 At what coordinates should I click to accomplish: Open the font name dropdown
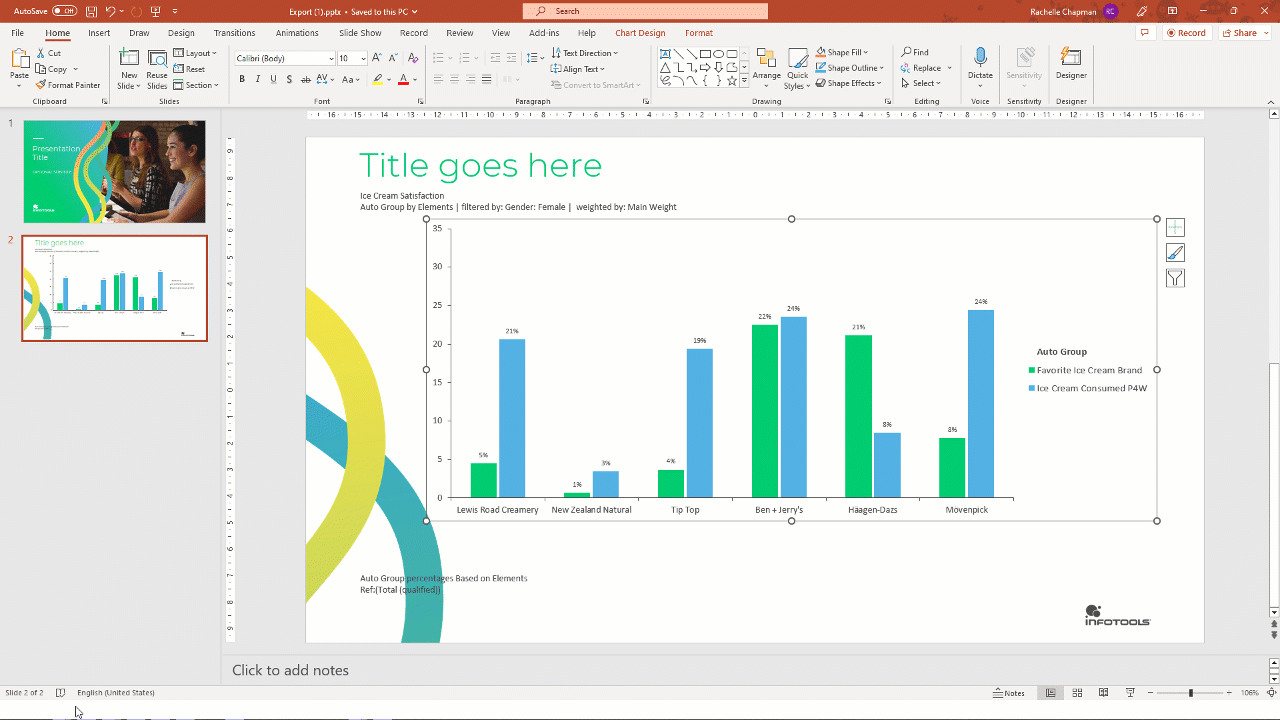(331, 59)
